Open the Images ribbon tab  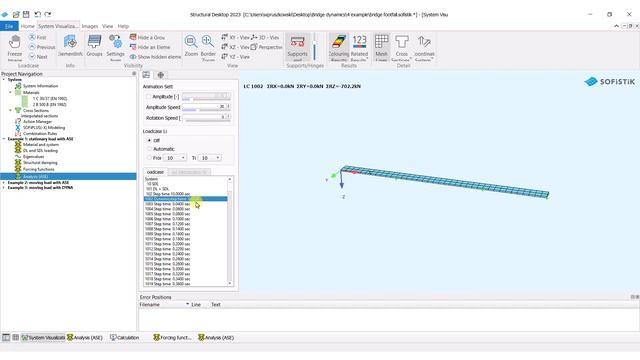point(90,26)
